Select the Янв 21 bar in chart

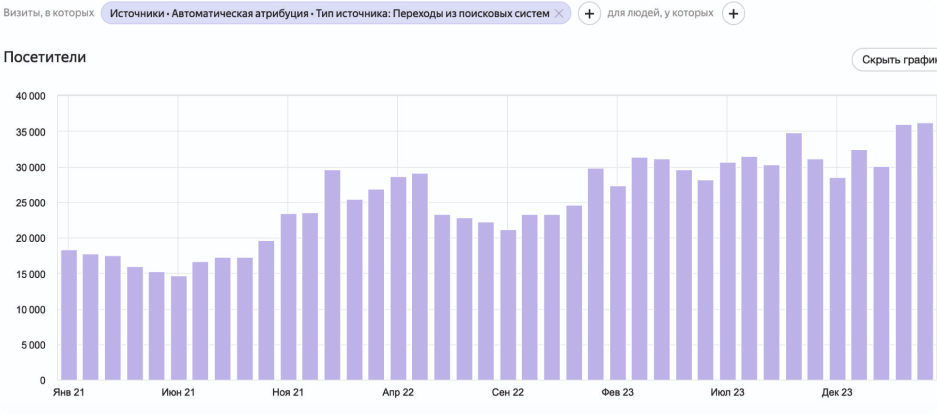tap(69, 315)
